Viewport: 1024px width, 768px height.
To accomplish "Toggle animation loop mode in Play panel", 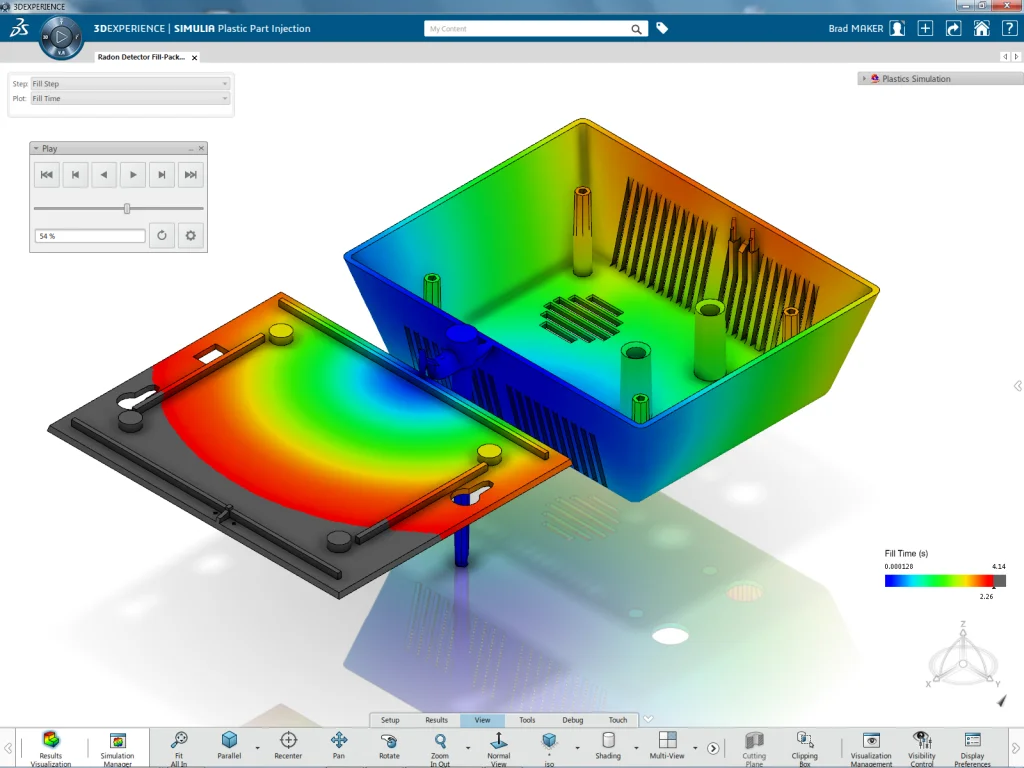I will point(161,236).
